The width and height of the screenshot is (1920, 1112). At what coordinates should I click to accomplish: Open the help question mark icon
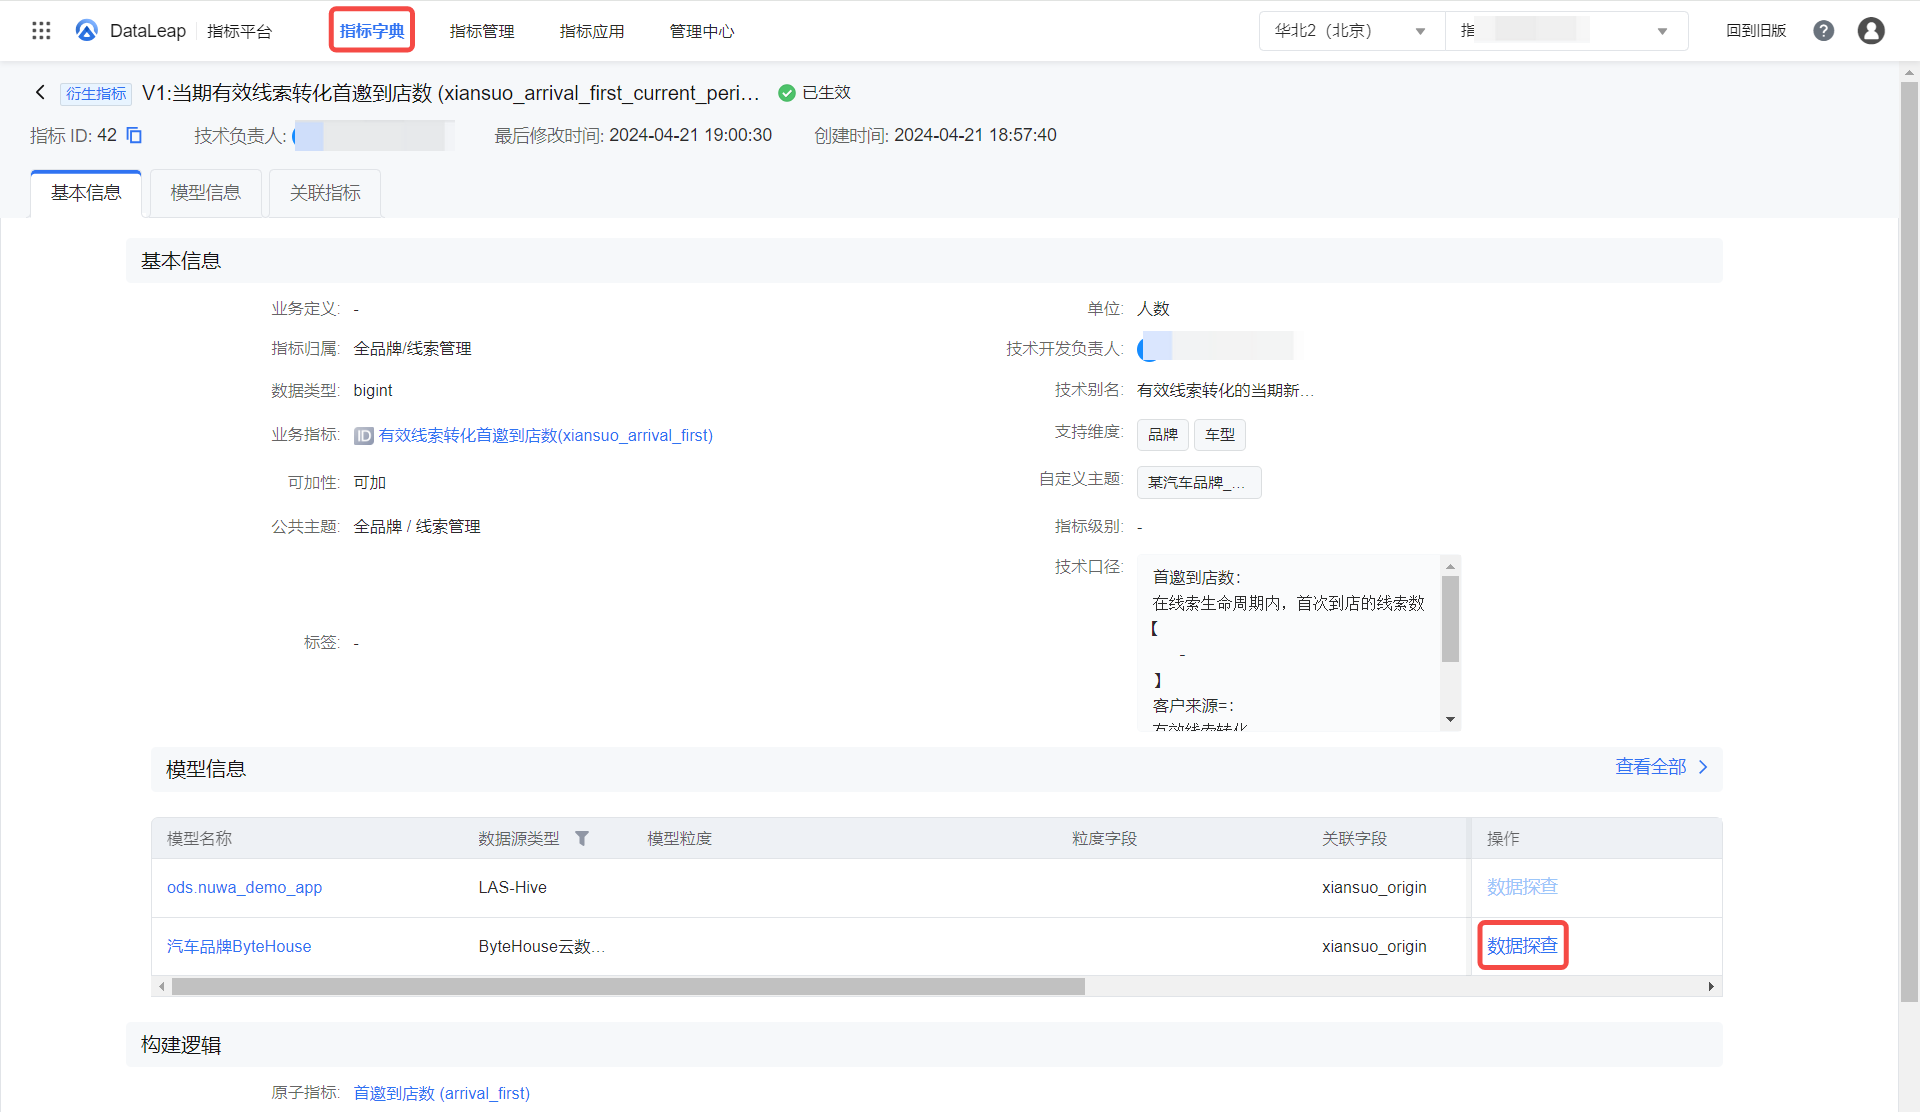point(1824,31)
